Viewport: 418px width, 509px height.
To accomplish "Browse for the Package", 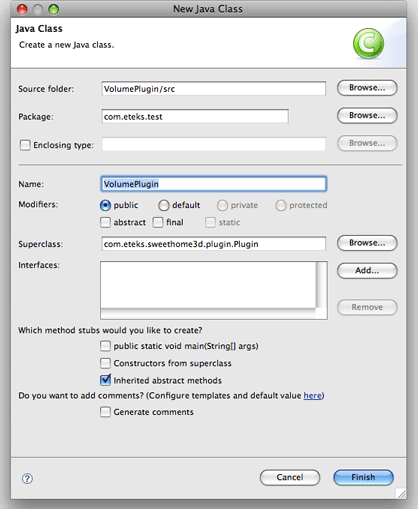I will 367,115.
